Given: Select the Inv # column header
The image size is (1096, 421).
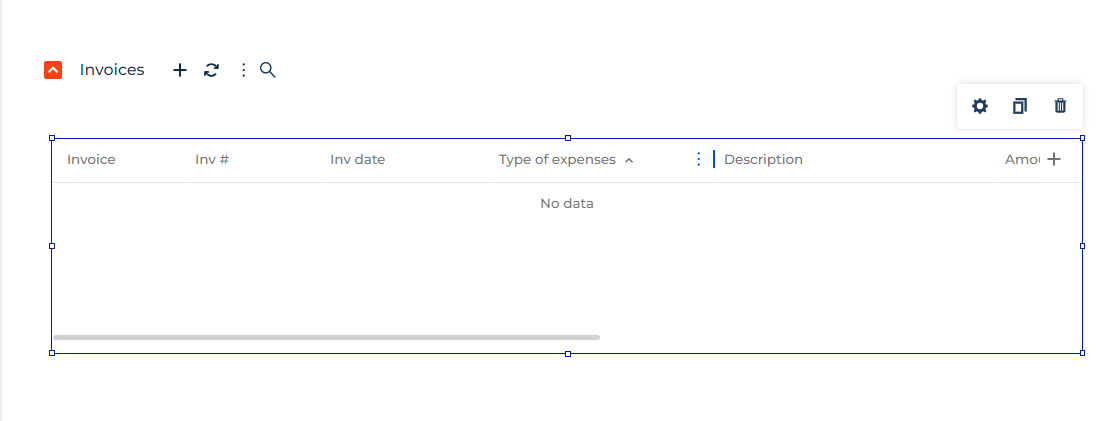Looking at the screenshot, I should [x=212, y=159].
